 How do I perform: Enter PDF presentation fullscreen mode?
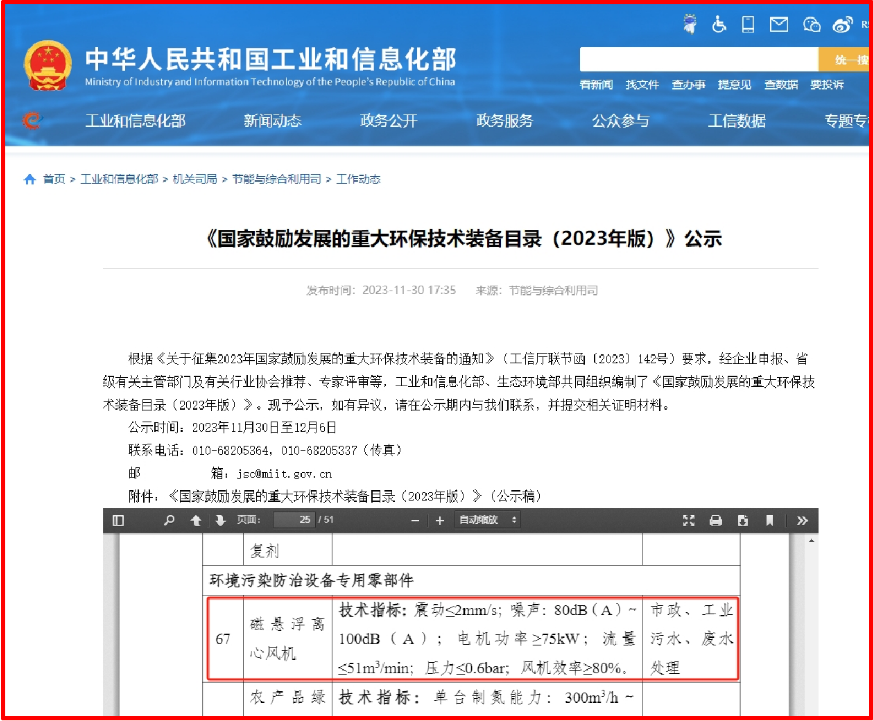[688, 520]
